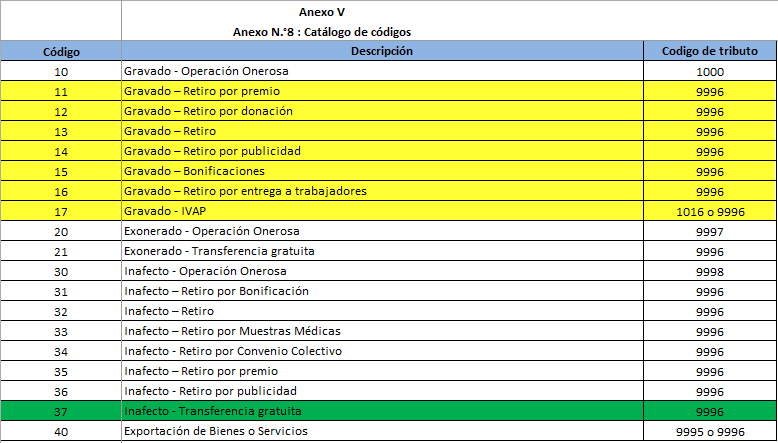Select tribute code 9998
This screenshot has width=778, height=443.
click(x=710, y=271)
